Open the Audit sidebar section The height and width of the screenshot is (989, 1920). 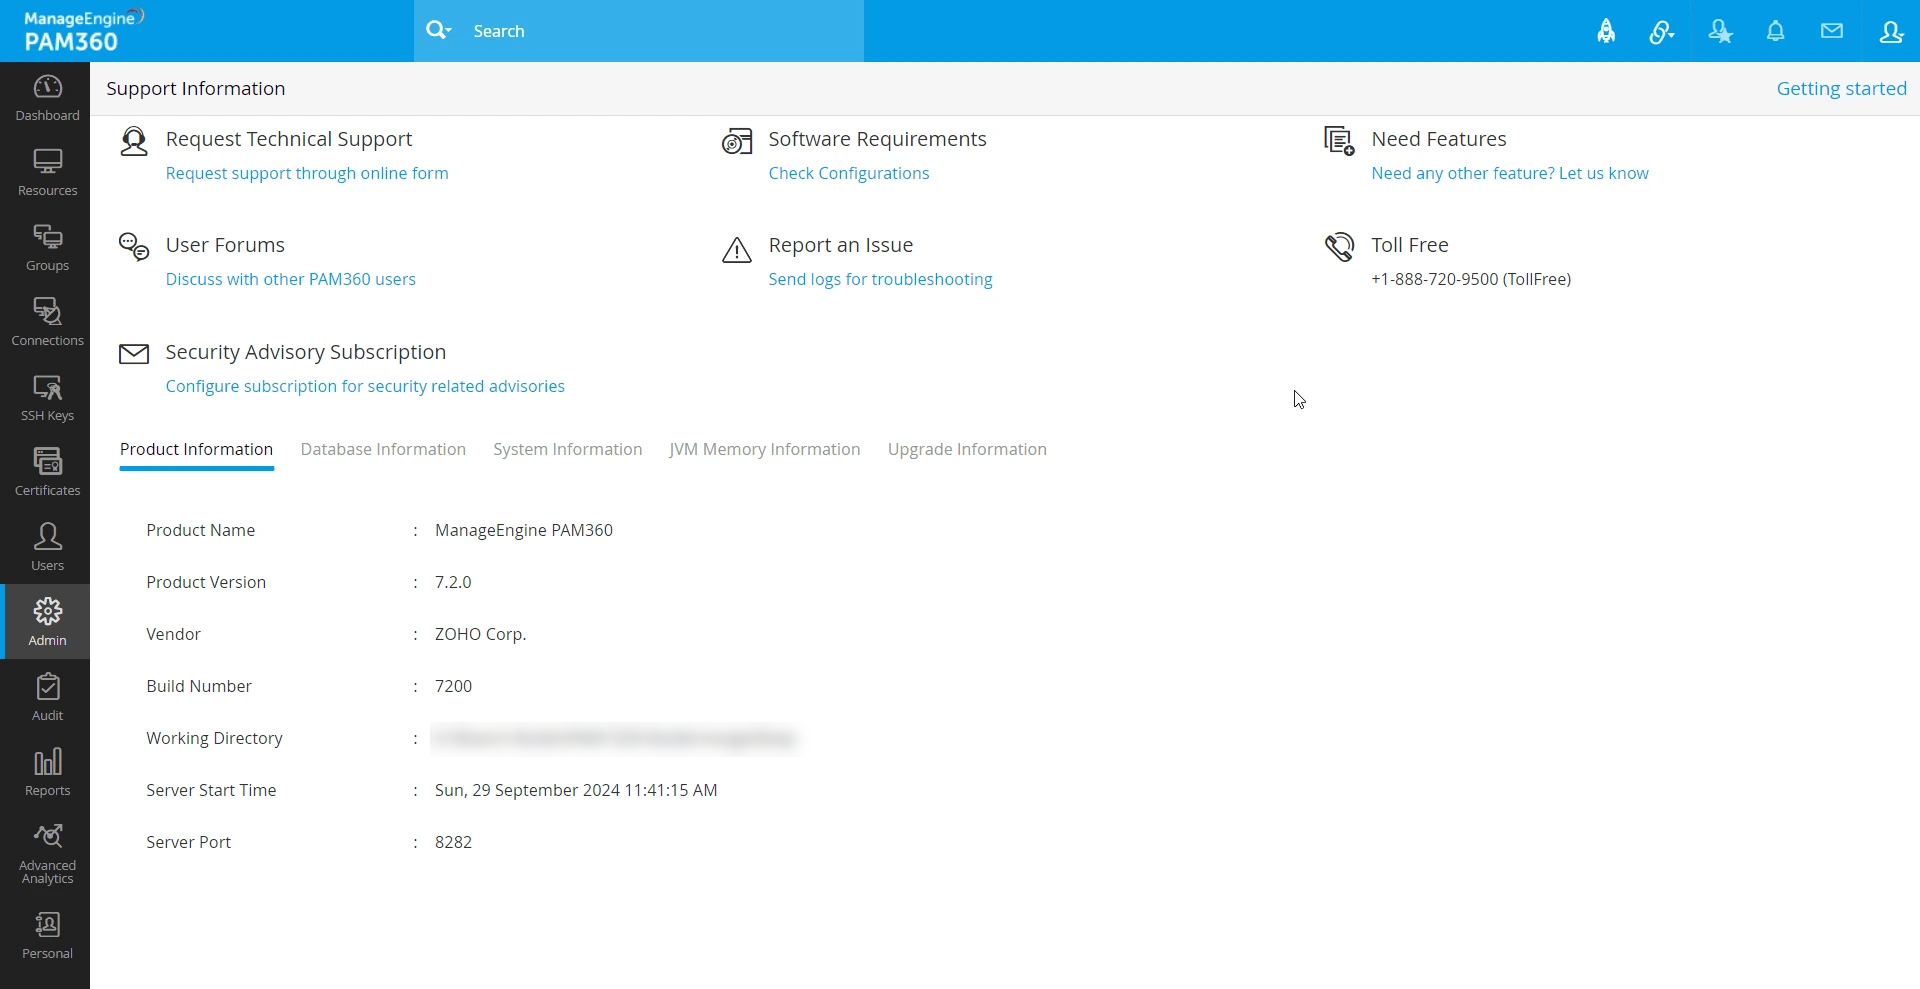pos(47,698)
